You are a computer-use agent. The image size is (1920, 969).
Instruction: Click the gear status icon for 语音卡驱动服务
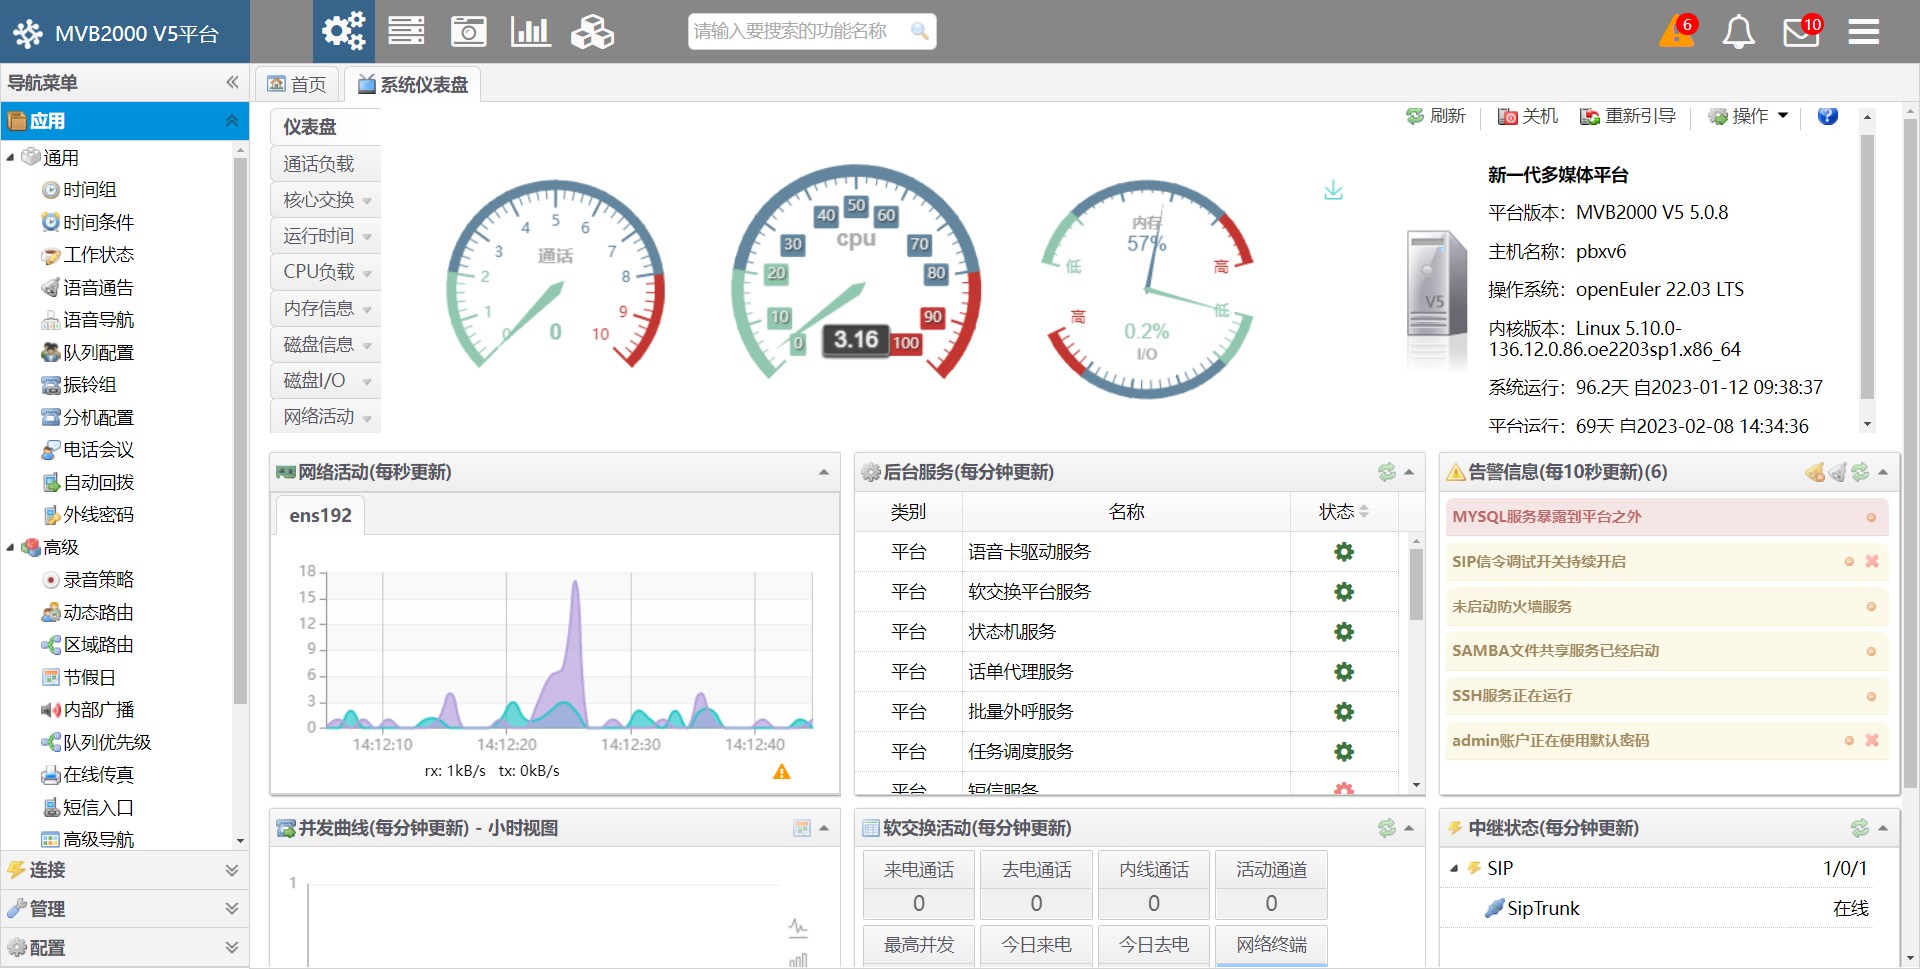pos(1344,551)
